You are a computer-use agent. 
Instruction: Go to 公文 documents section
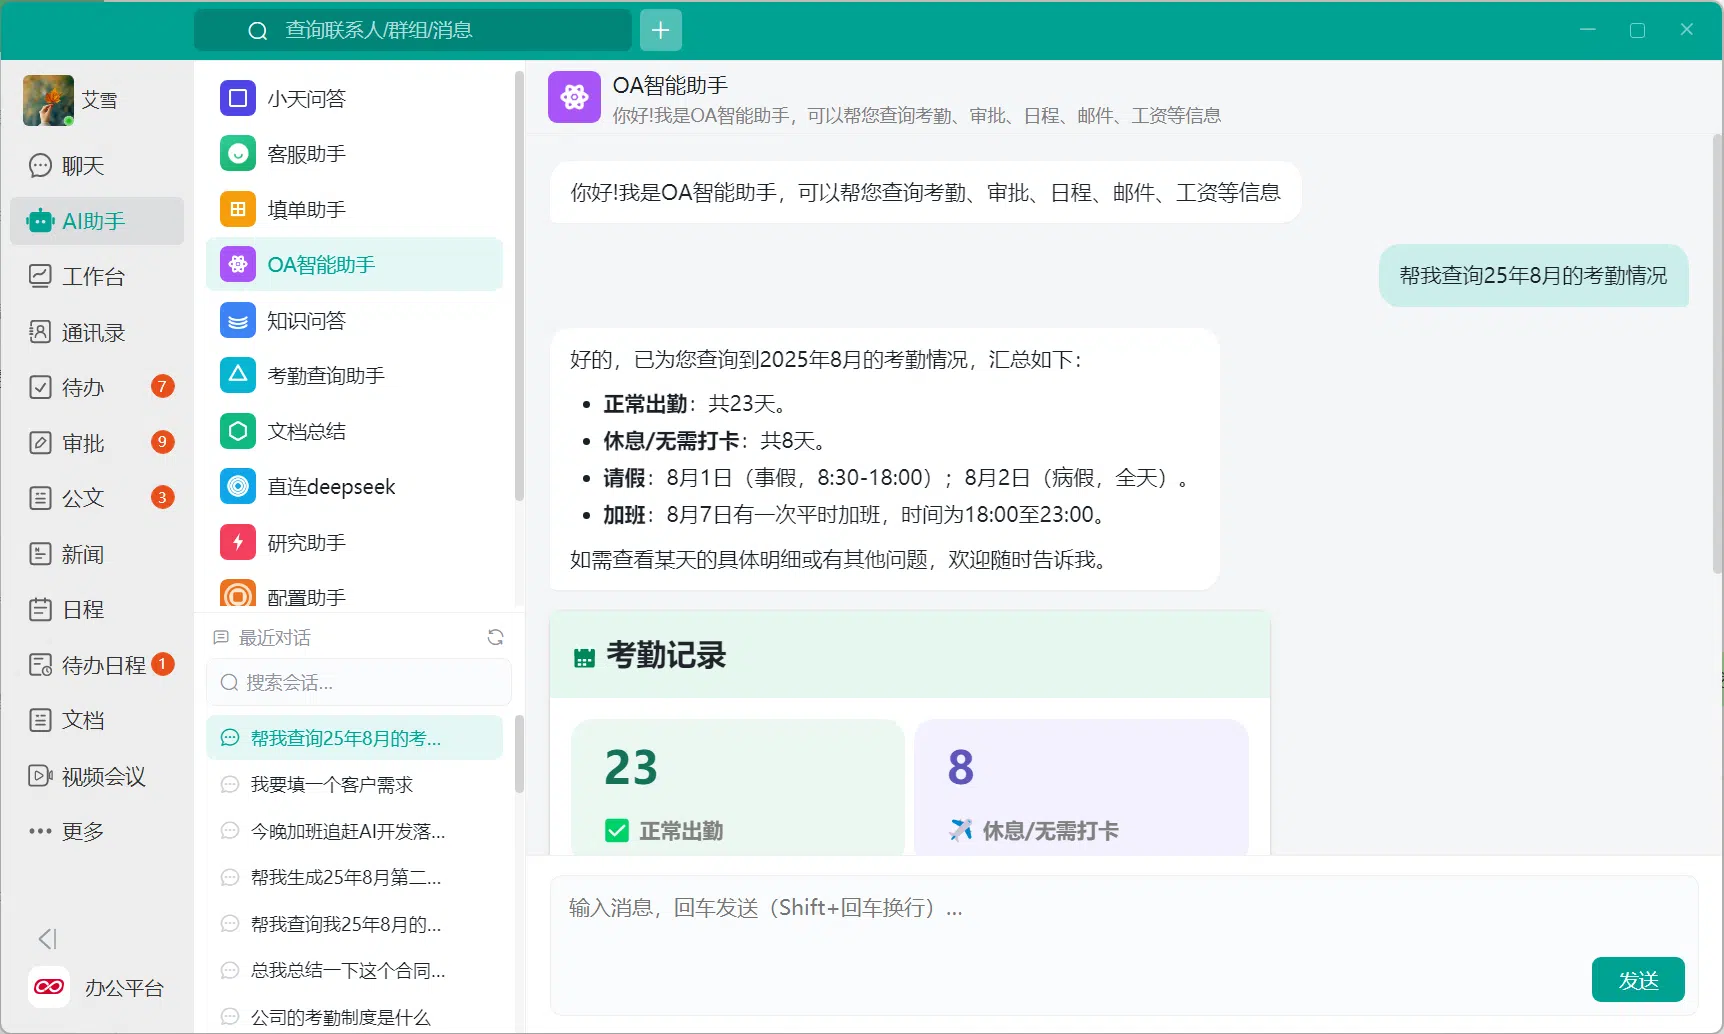tap(97, 497)
